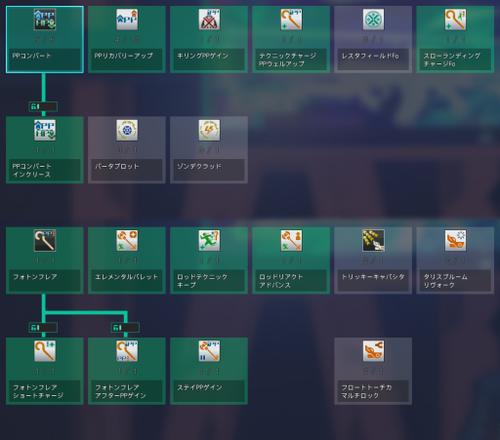Image resolution: width=500 pixels, height=440 pixels.
Task: Select the ステイPPゲイン skill icon
Action: 209,351
